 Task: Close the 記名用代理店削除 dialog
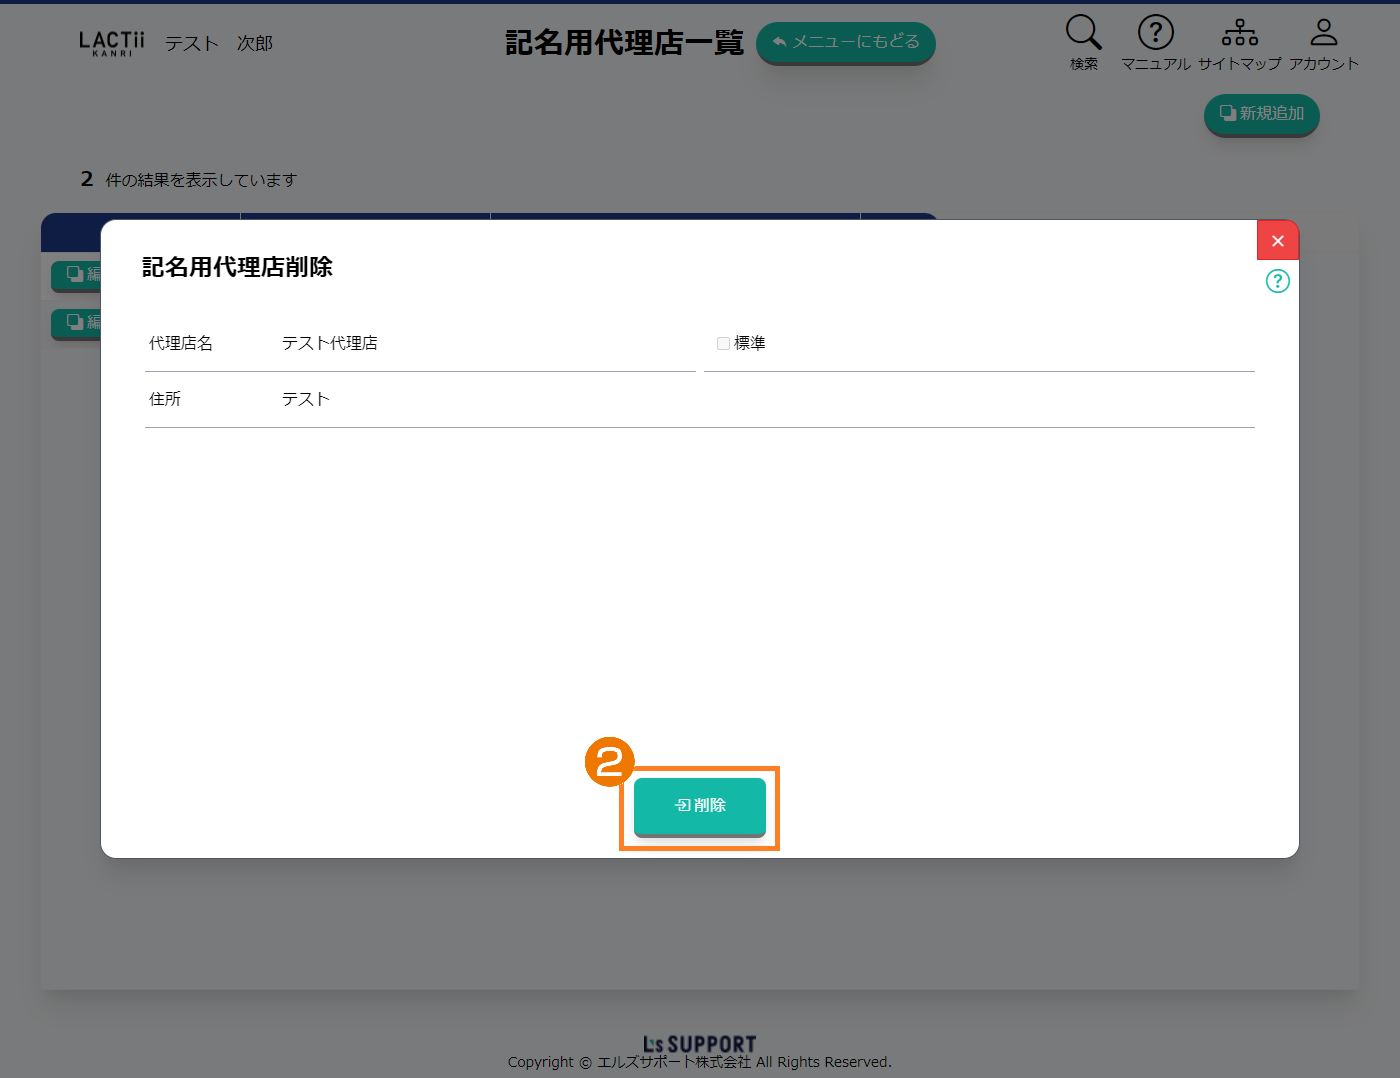(1277, 241)
